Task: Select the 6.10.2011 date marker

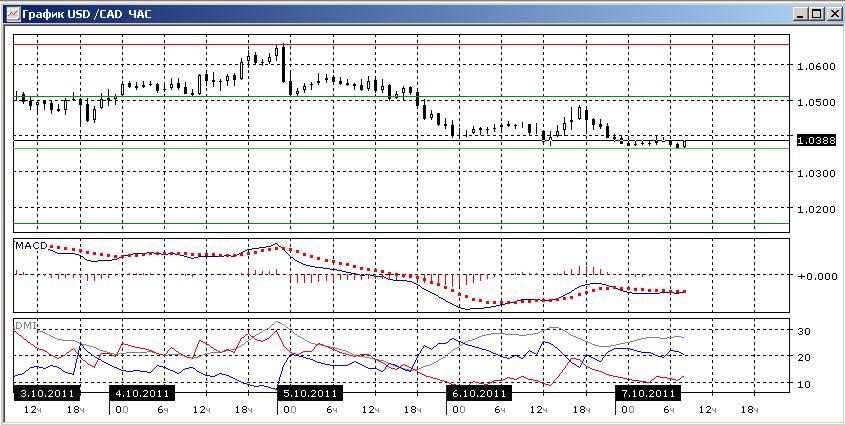Action: pos(479,393)
